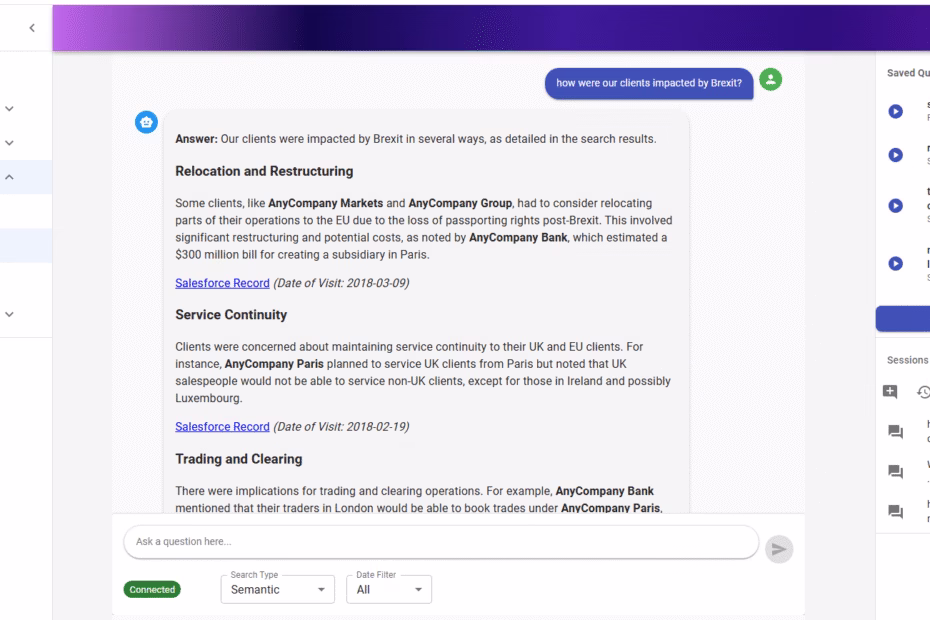Click the blue chatbot avatar icon
The image size is (930, 620).
pyautogui.click(x=147, y=122)
